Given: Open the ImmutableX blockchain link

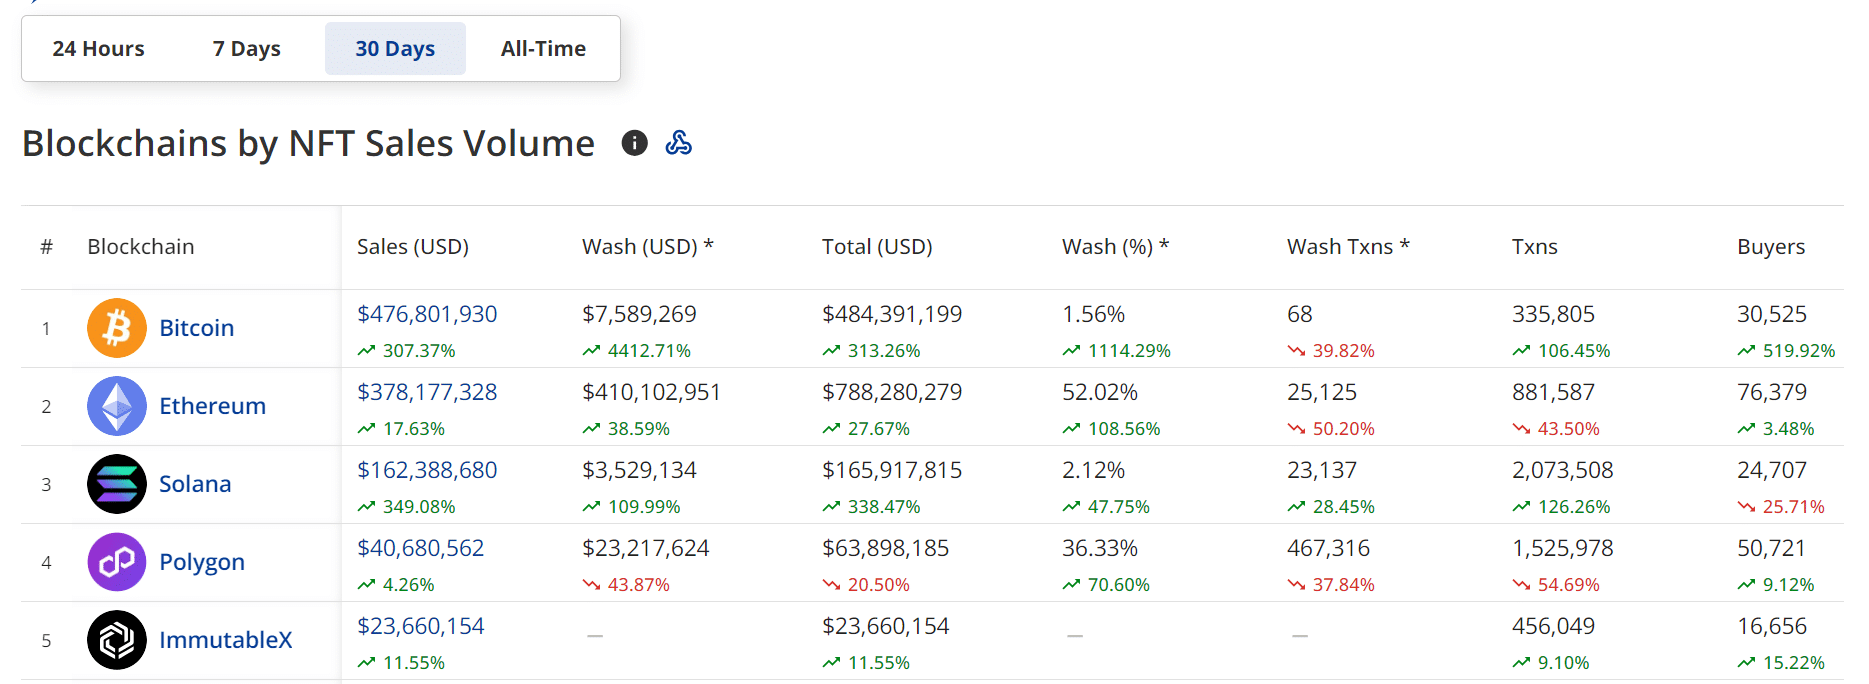Looking at the screenshot, I should (x=225, y=640).
